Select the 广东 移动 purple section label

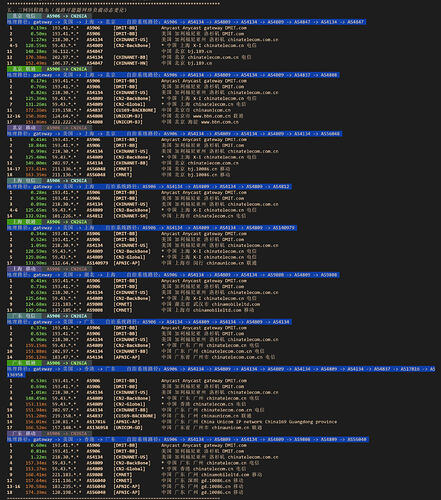click(24, 434)
